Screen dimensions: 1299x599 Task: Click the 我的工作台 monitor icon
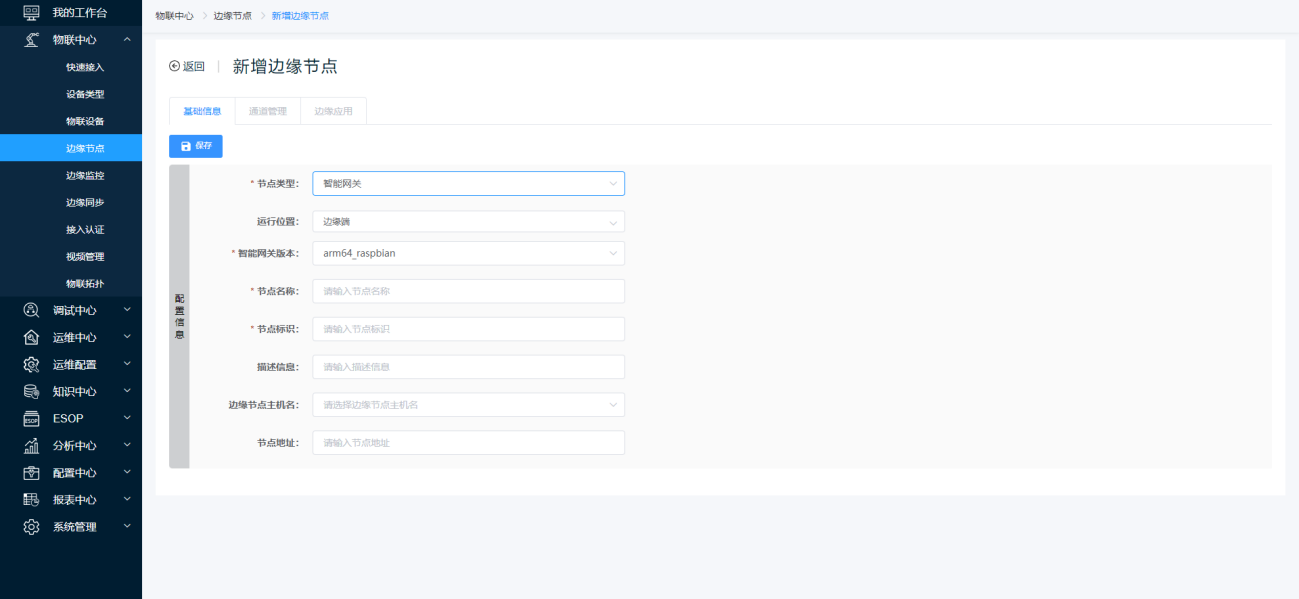click(31, 12)
